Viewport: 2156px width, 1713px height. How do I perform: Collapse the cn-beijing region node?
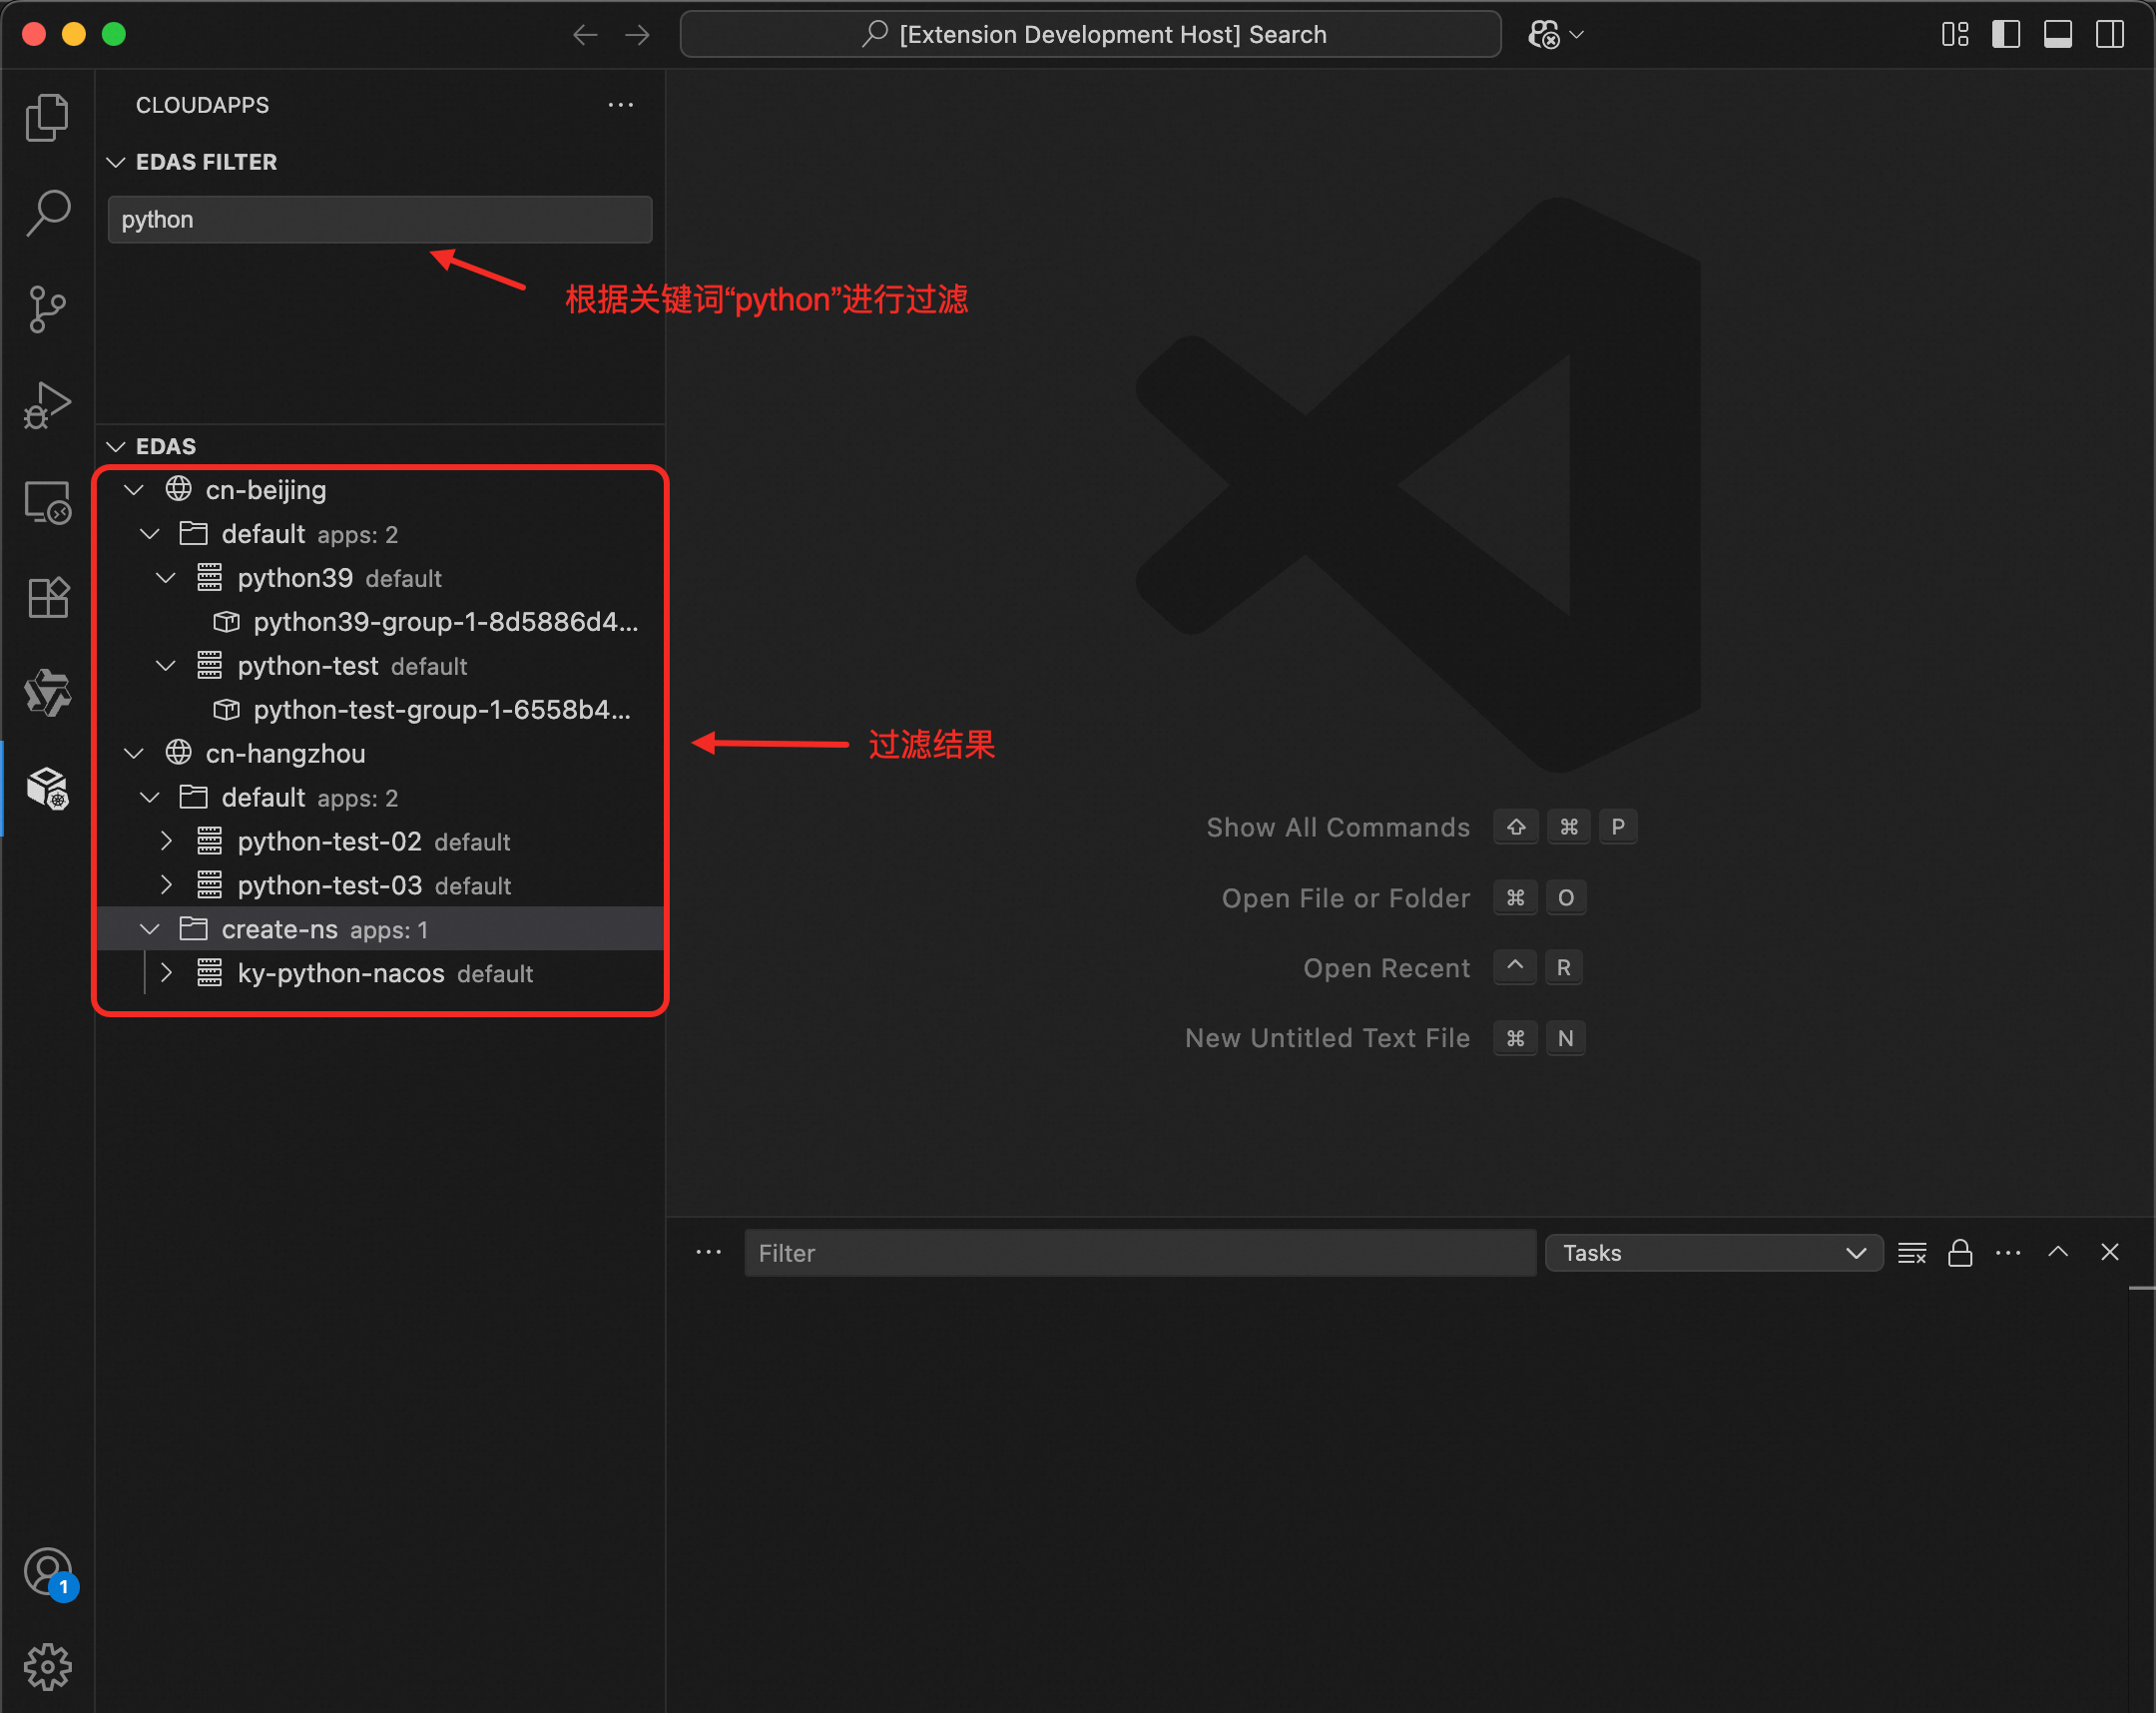(x=134, y=490)
